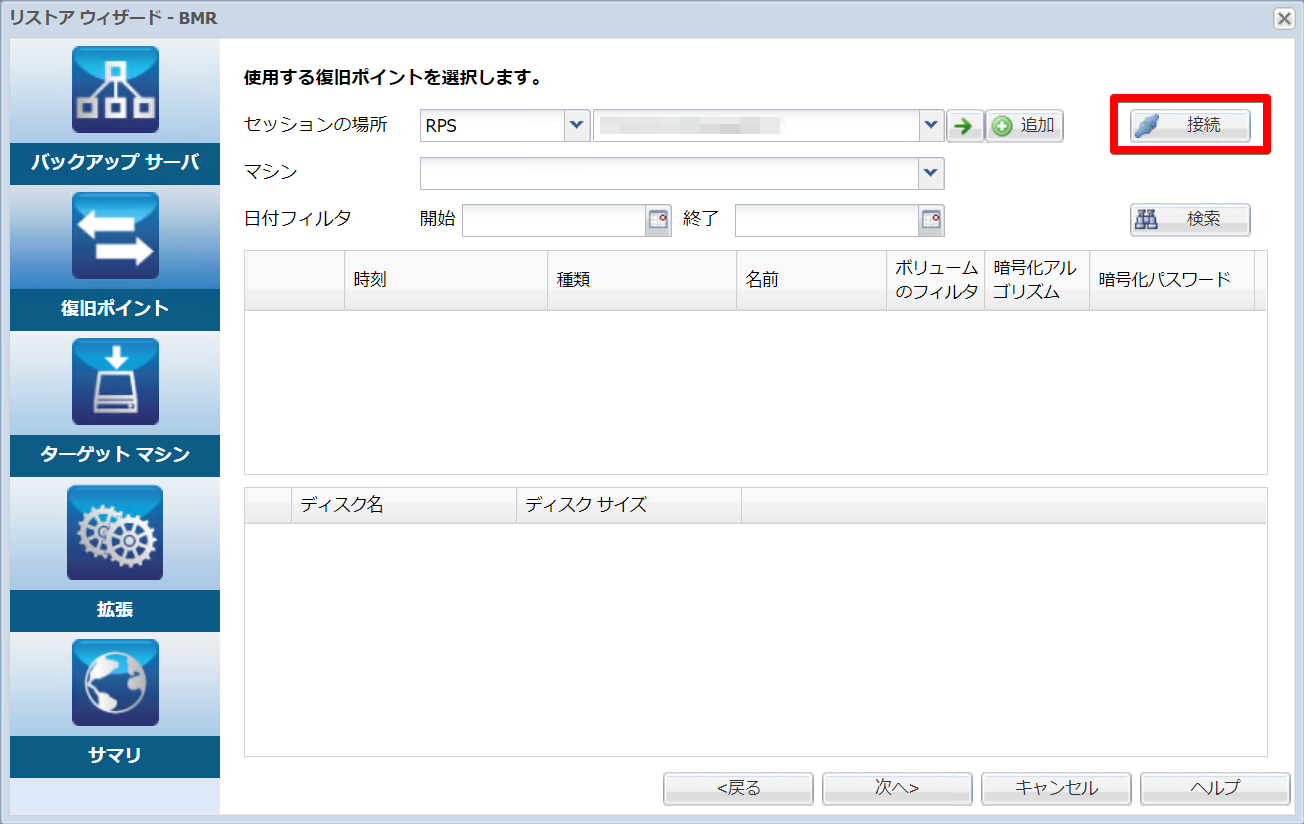Open the 終了 date calendar picker
Screen dimensions: 1304x824
(932, 220)
